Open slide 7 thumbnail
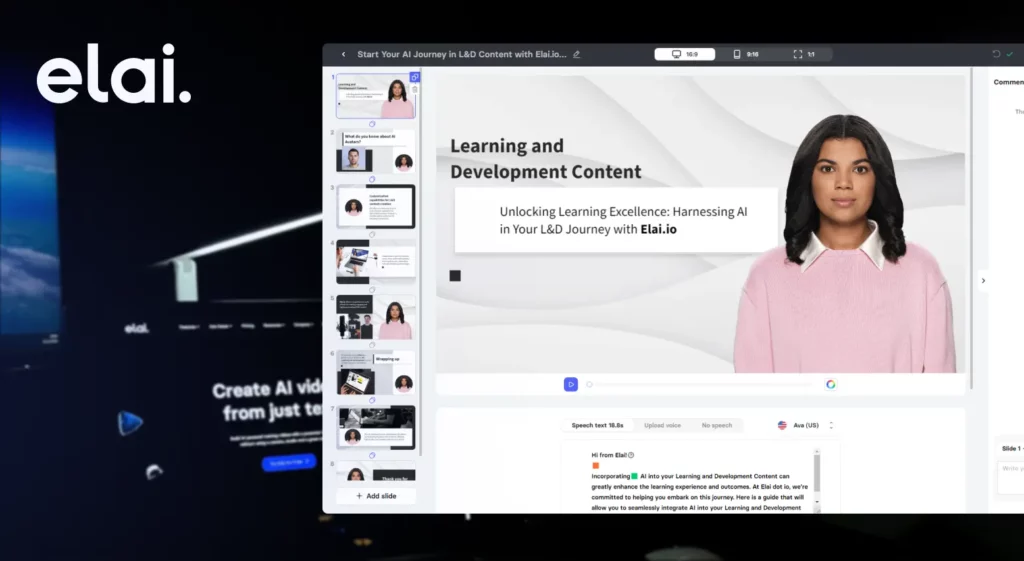The width and height of the screenshot is (1024, 561). pyautogui.click(x=376, y=428)
